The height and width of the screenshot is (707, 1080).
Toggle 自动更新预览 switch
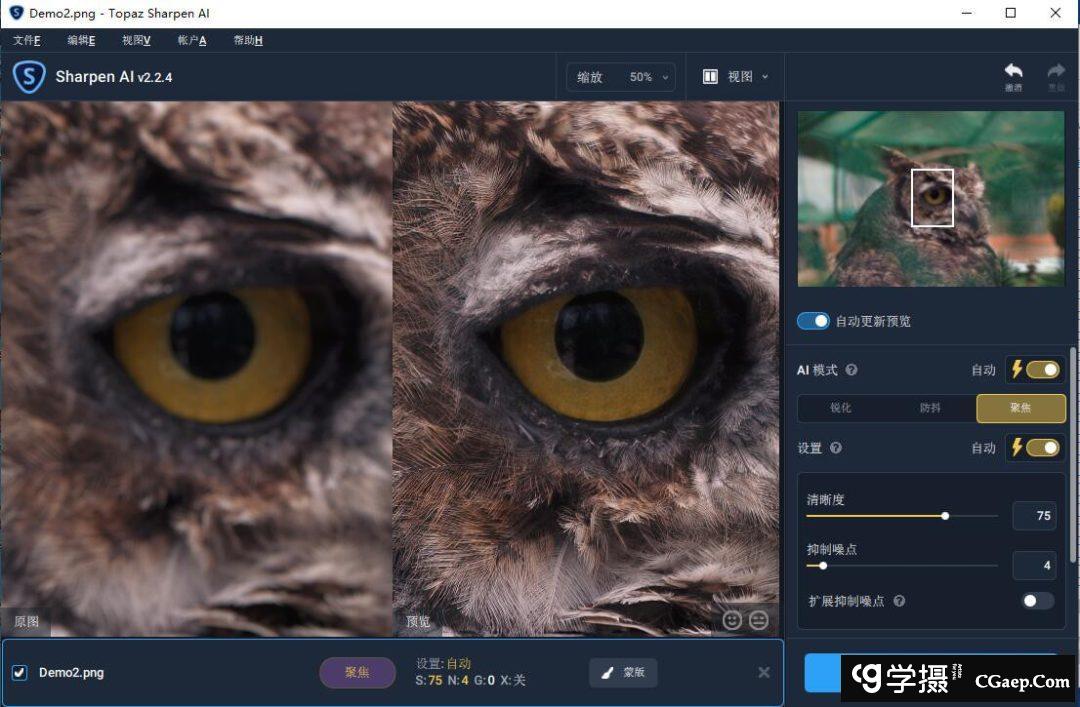[813, 321]
